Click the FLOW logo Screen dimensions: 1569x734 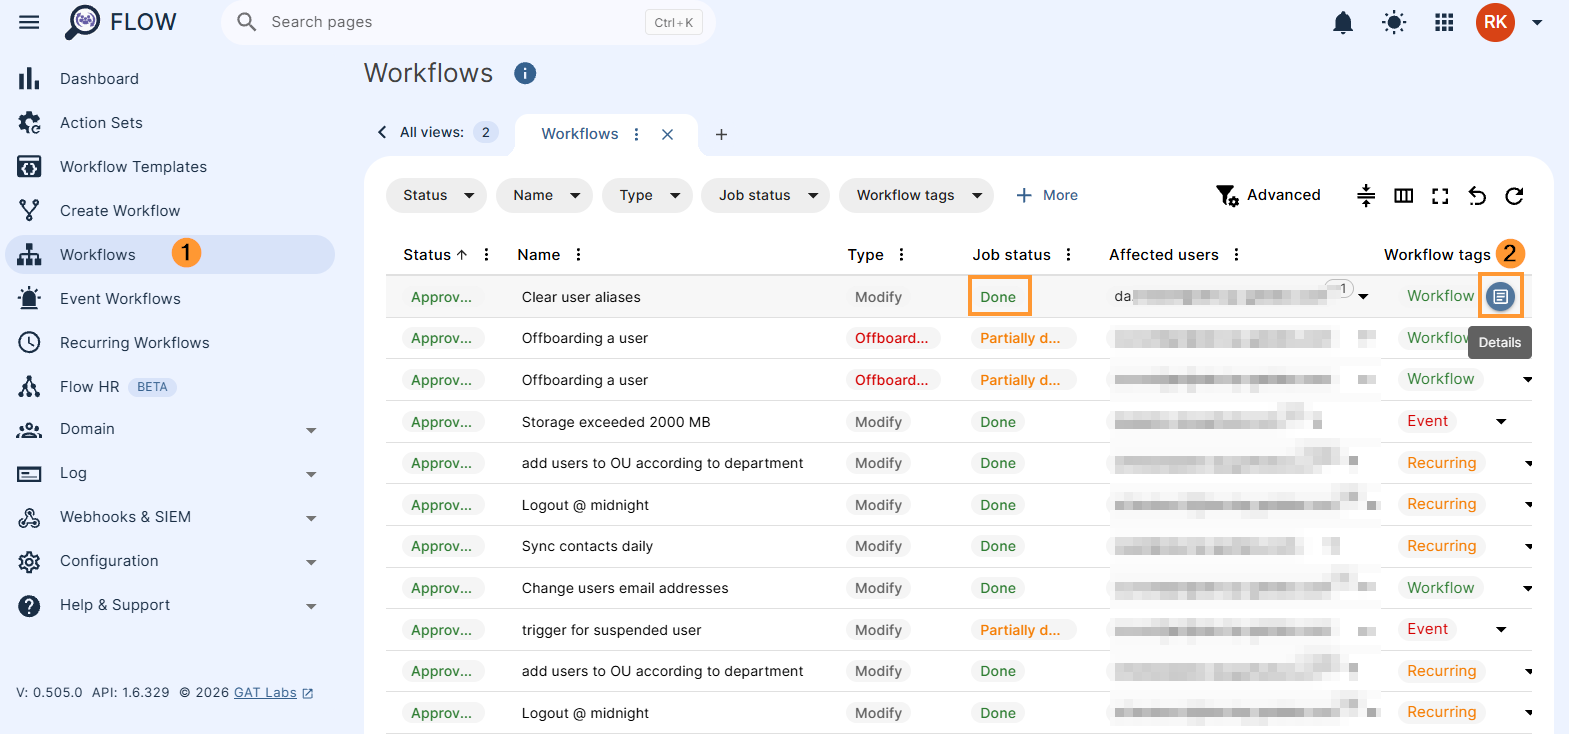[120, 22]
